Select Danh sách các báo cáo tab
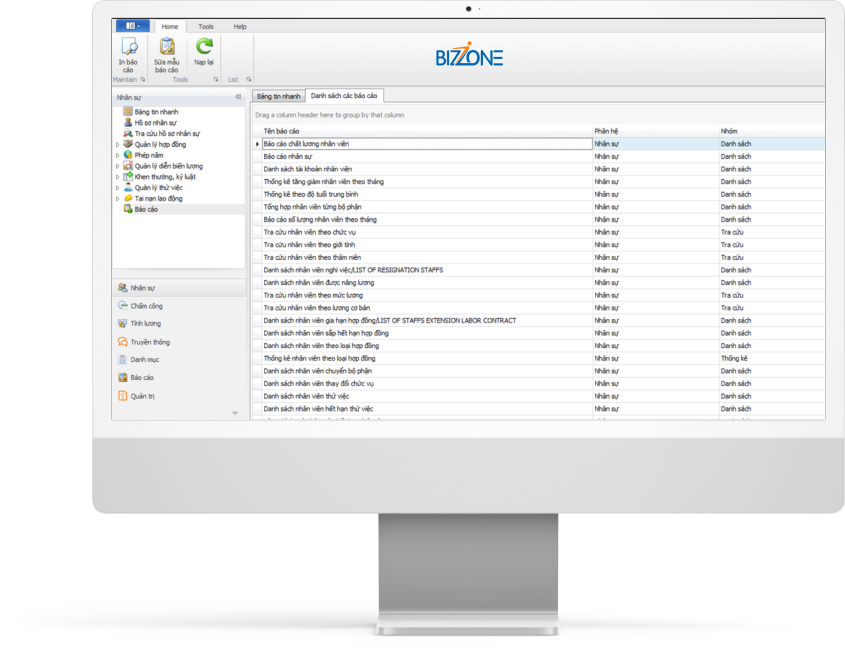Viewport: 845px width, 653px height. coord(344,95)
